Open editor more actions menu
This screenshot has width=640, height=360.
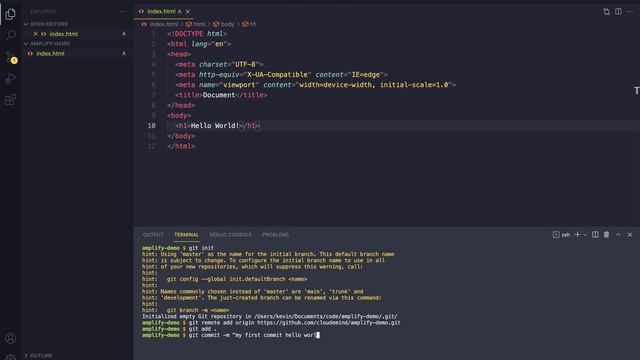[x=630, y=11]
